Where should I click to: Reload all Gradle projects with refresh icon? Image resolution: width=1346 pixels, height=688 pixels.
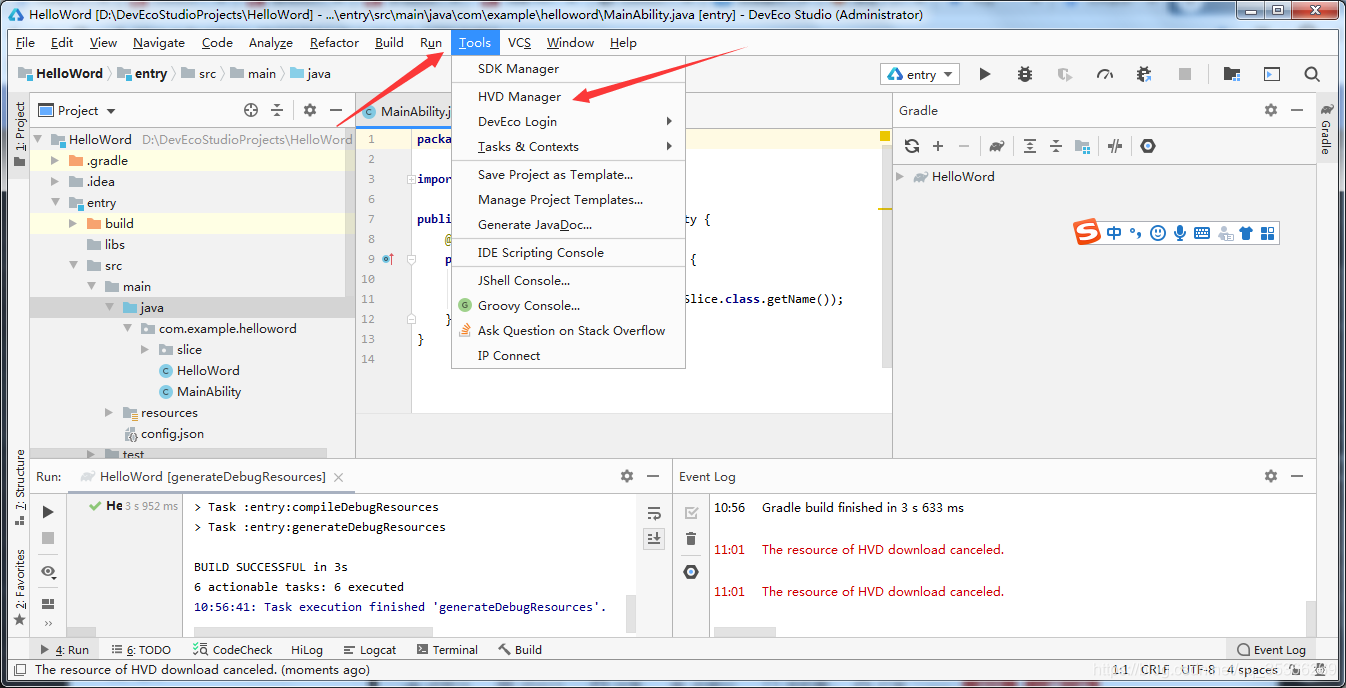[x=912, y=146]
